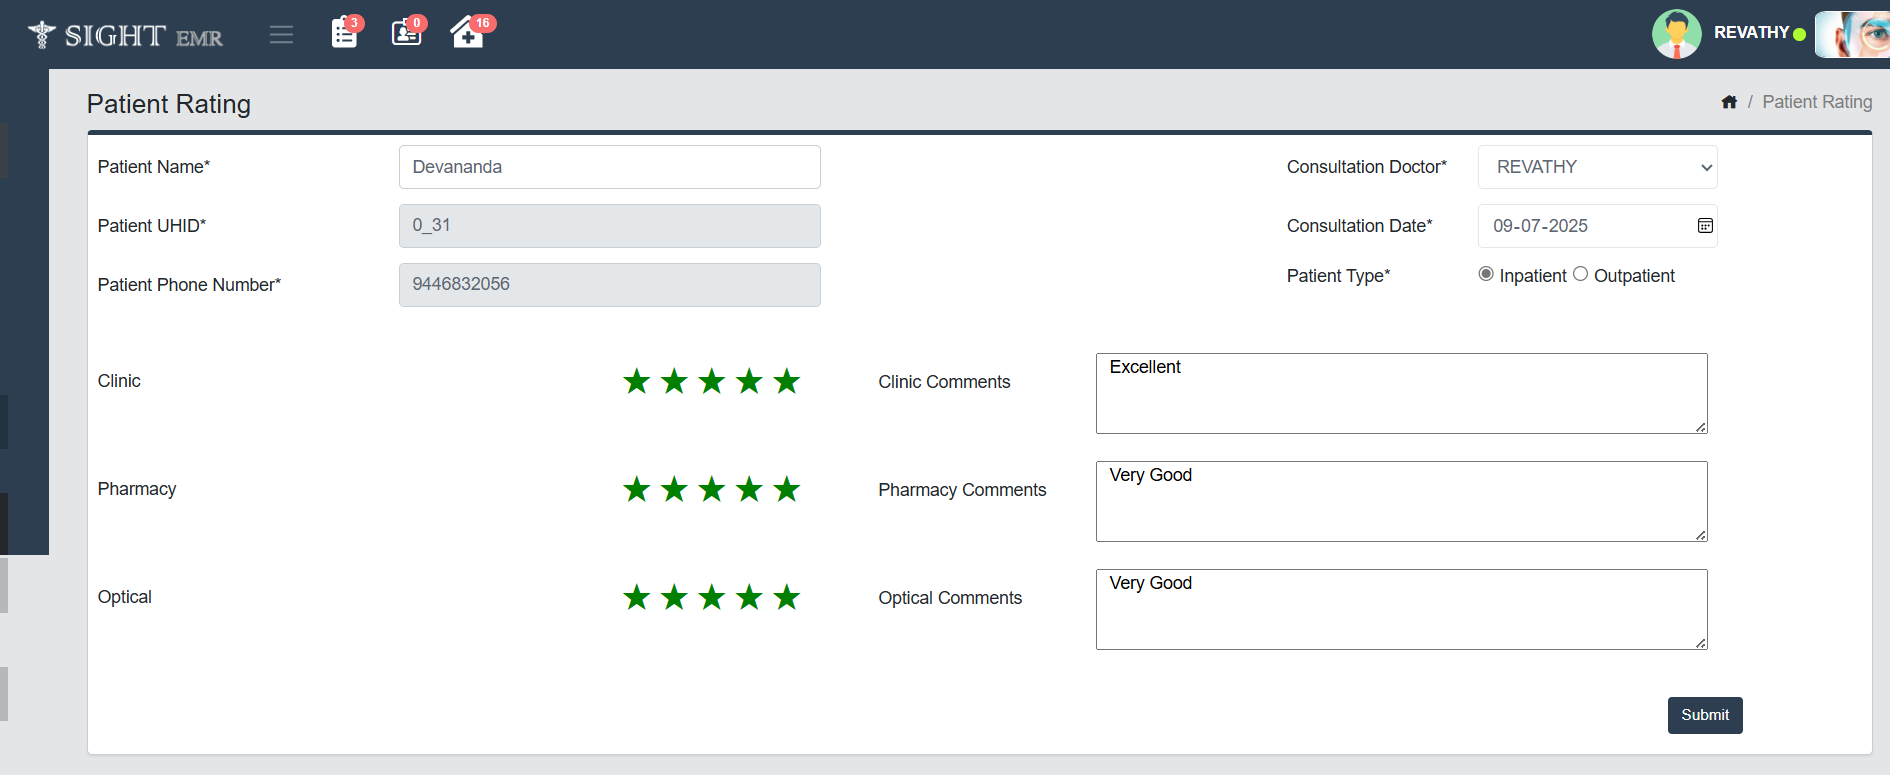
Task: Expand the Consultation Doctor dropdown
Action: pos(1597,167)
